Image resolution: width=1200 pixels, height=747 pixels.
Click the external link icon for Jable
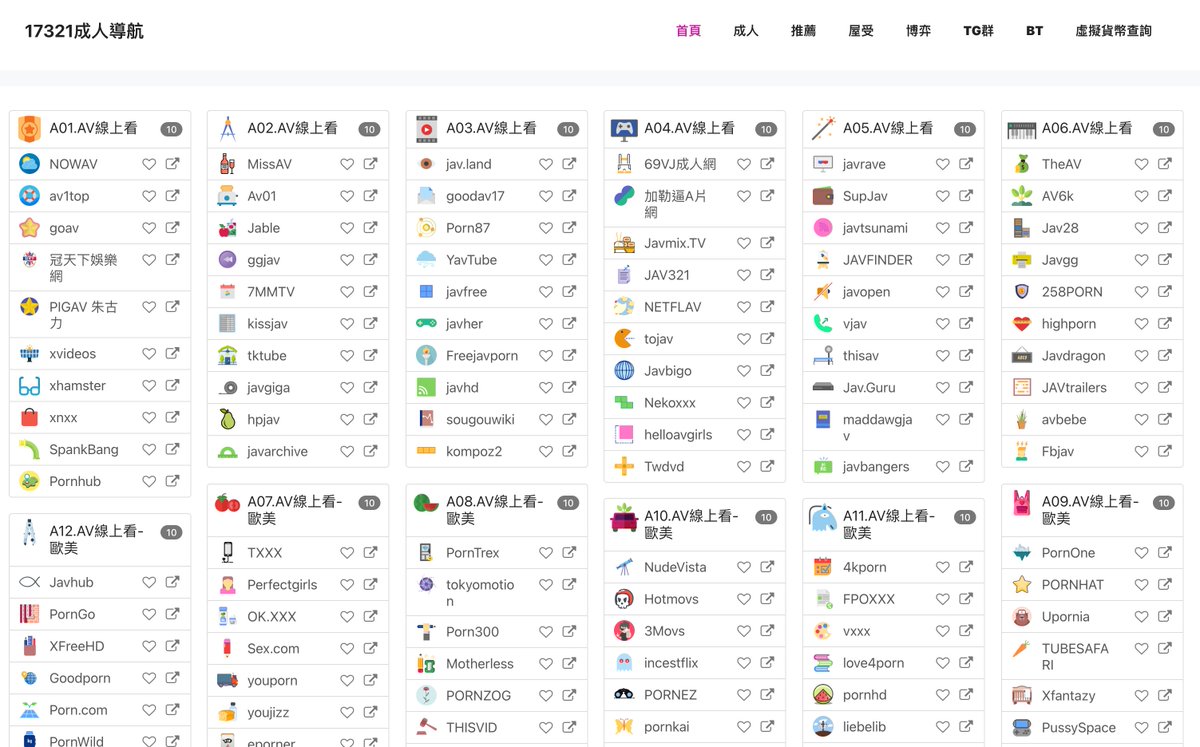370,228
